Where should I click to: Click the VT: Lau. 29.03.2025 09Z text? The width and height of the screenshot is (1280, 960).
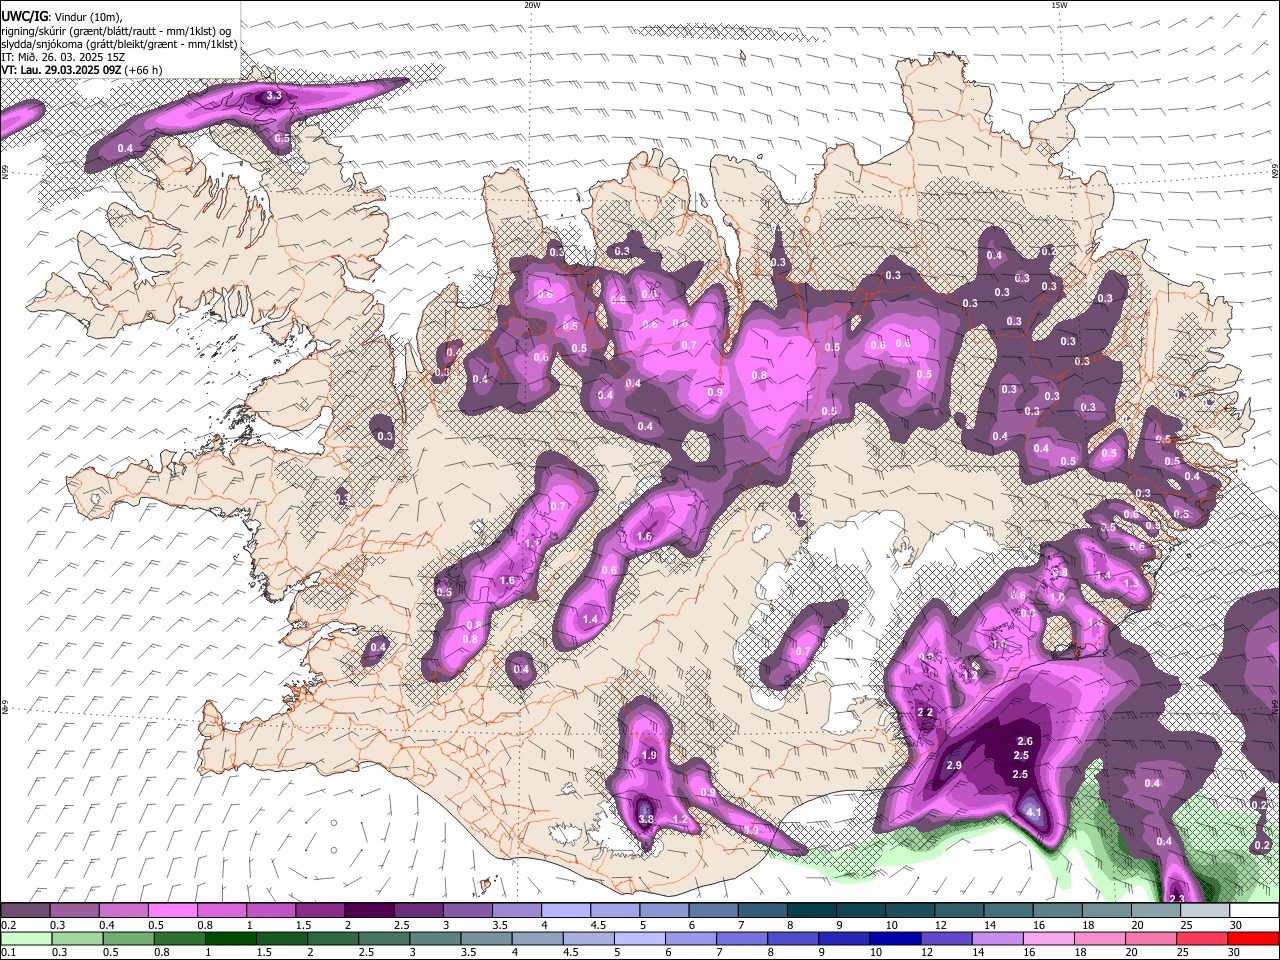coord(62,70)
